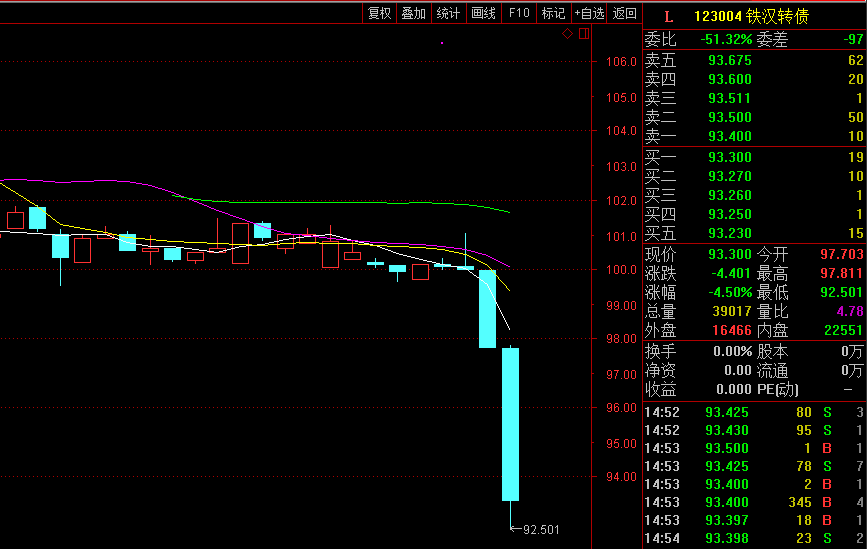Open the 叠加 overlay tool
The height and width of the screenshot is (549, 867).
coord(413,13)
